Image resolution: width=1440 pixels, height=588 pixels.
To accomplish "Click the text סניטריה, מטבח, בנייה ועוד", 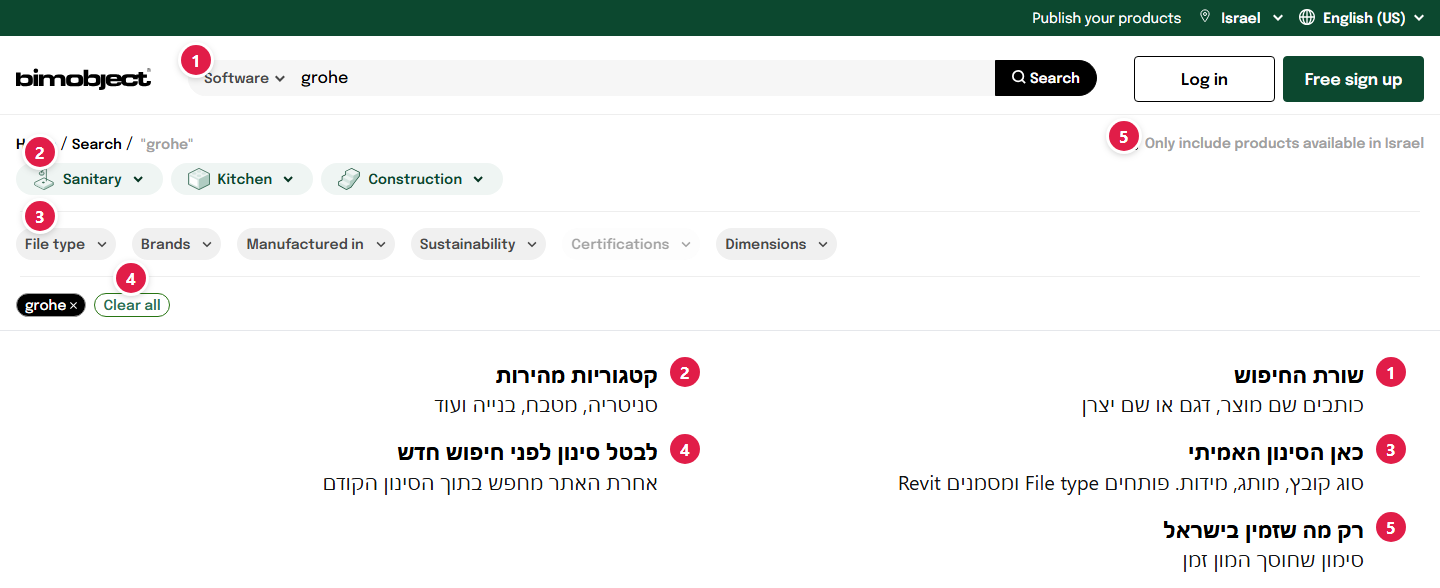I will click(546, 405).
